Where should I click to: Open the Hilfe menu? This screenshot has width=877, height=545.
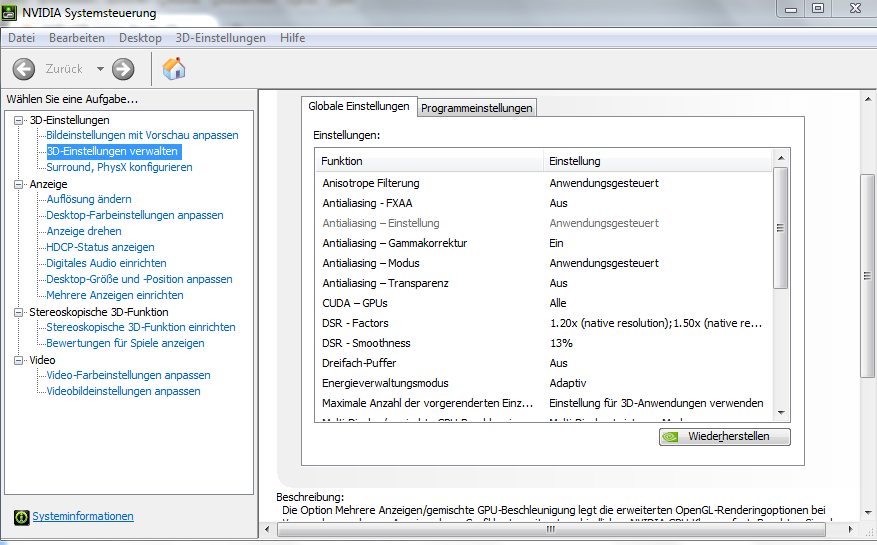[x=293, y=38]
